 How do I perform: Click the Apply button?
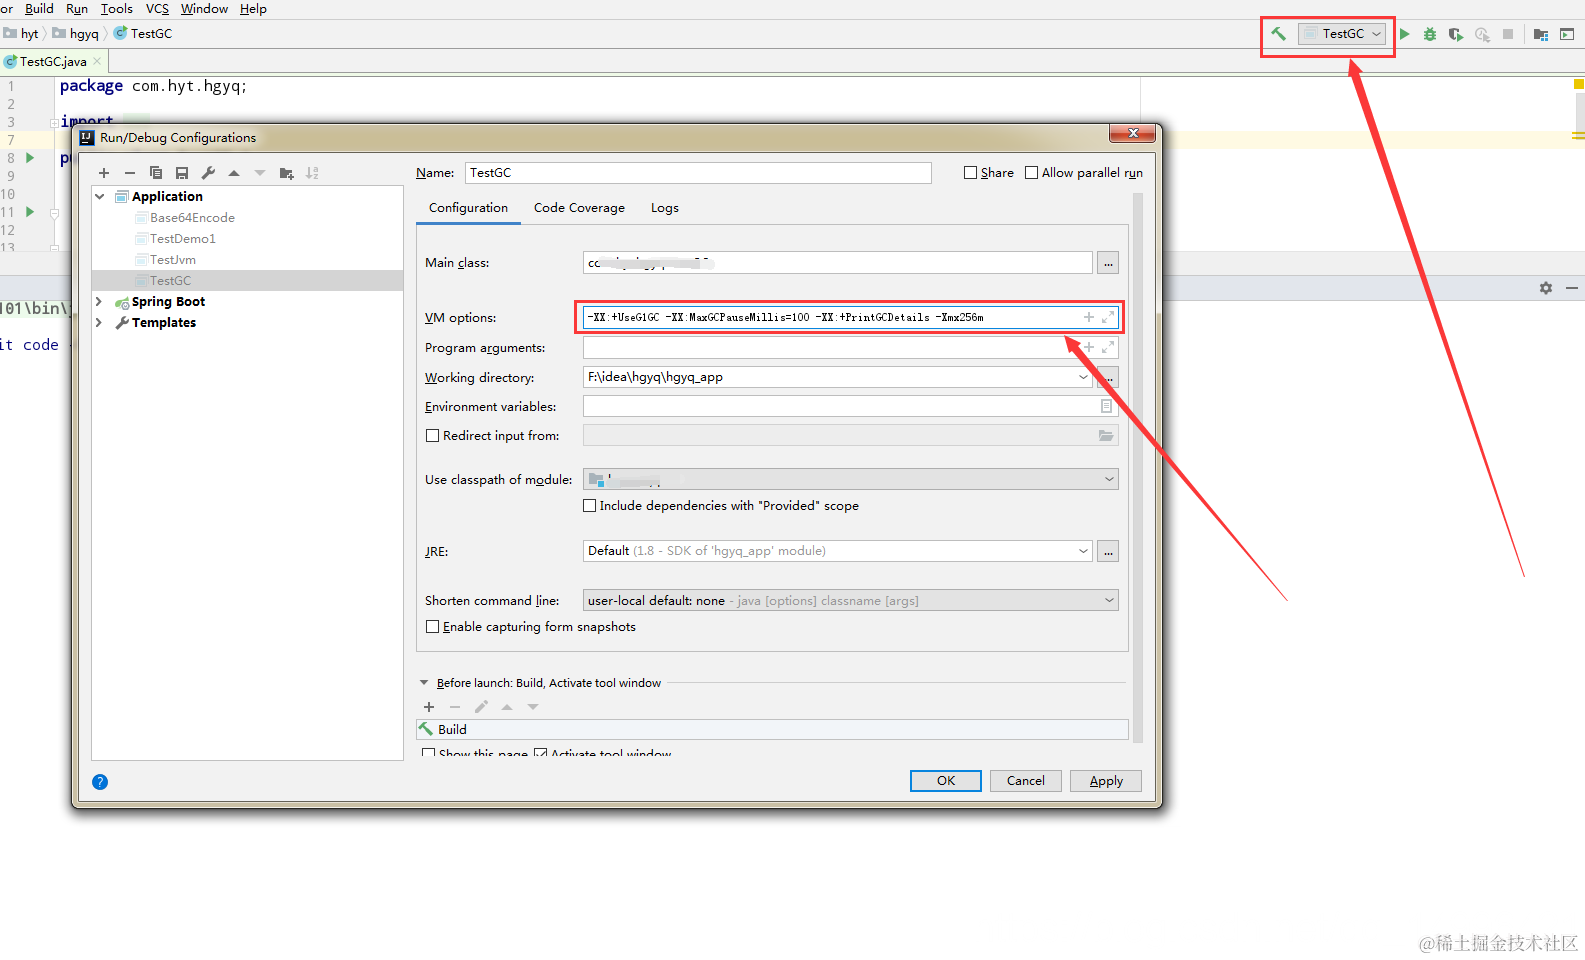(x=1105, y=781)
